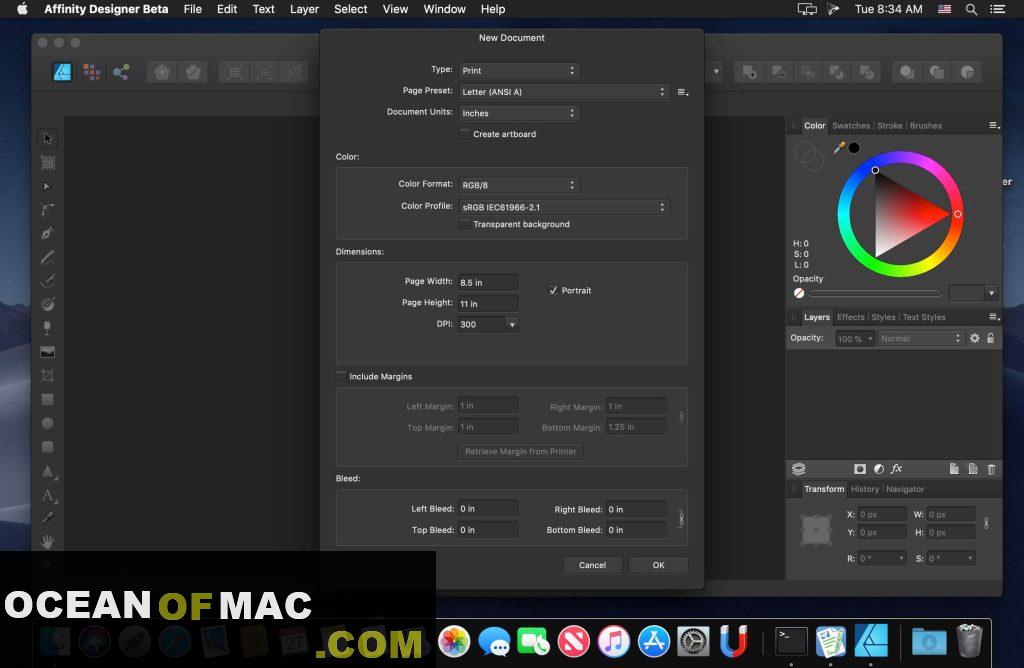
Task: Click the Delete Layer trash icon
Action: point(991,469)
